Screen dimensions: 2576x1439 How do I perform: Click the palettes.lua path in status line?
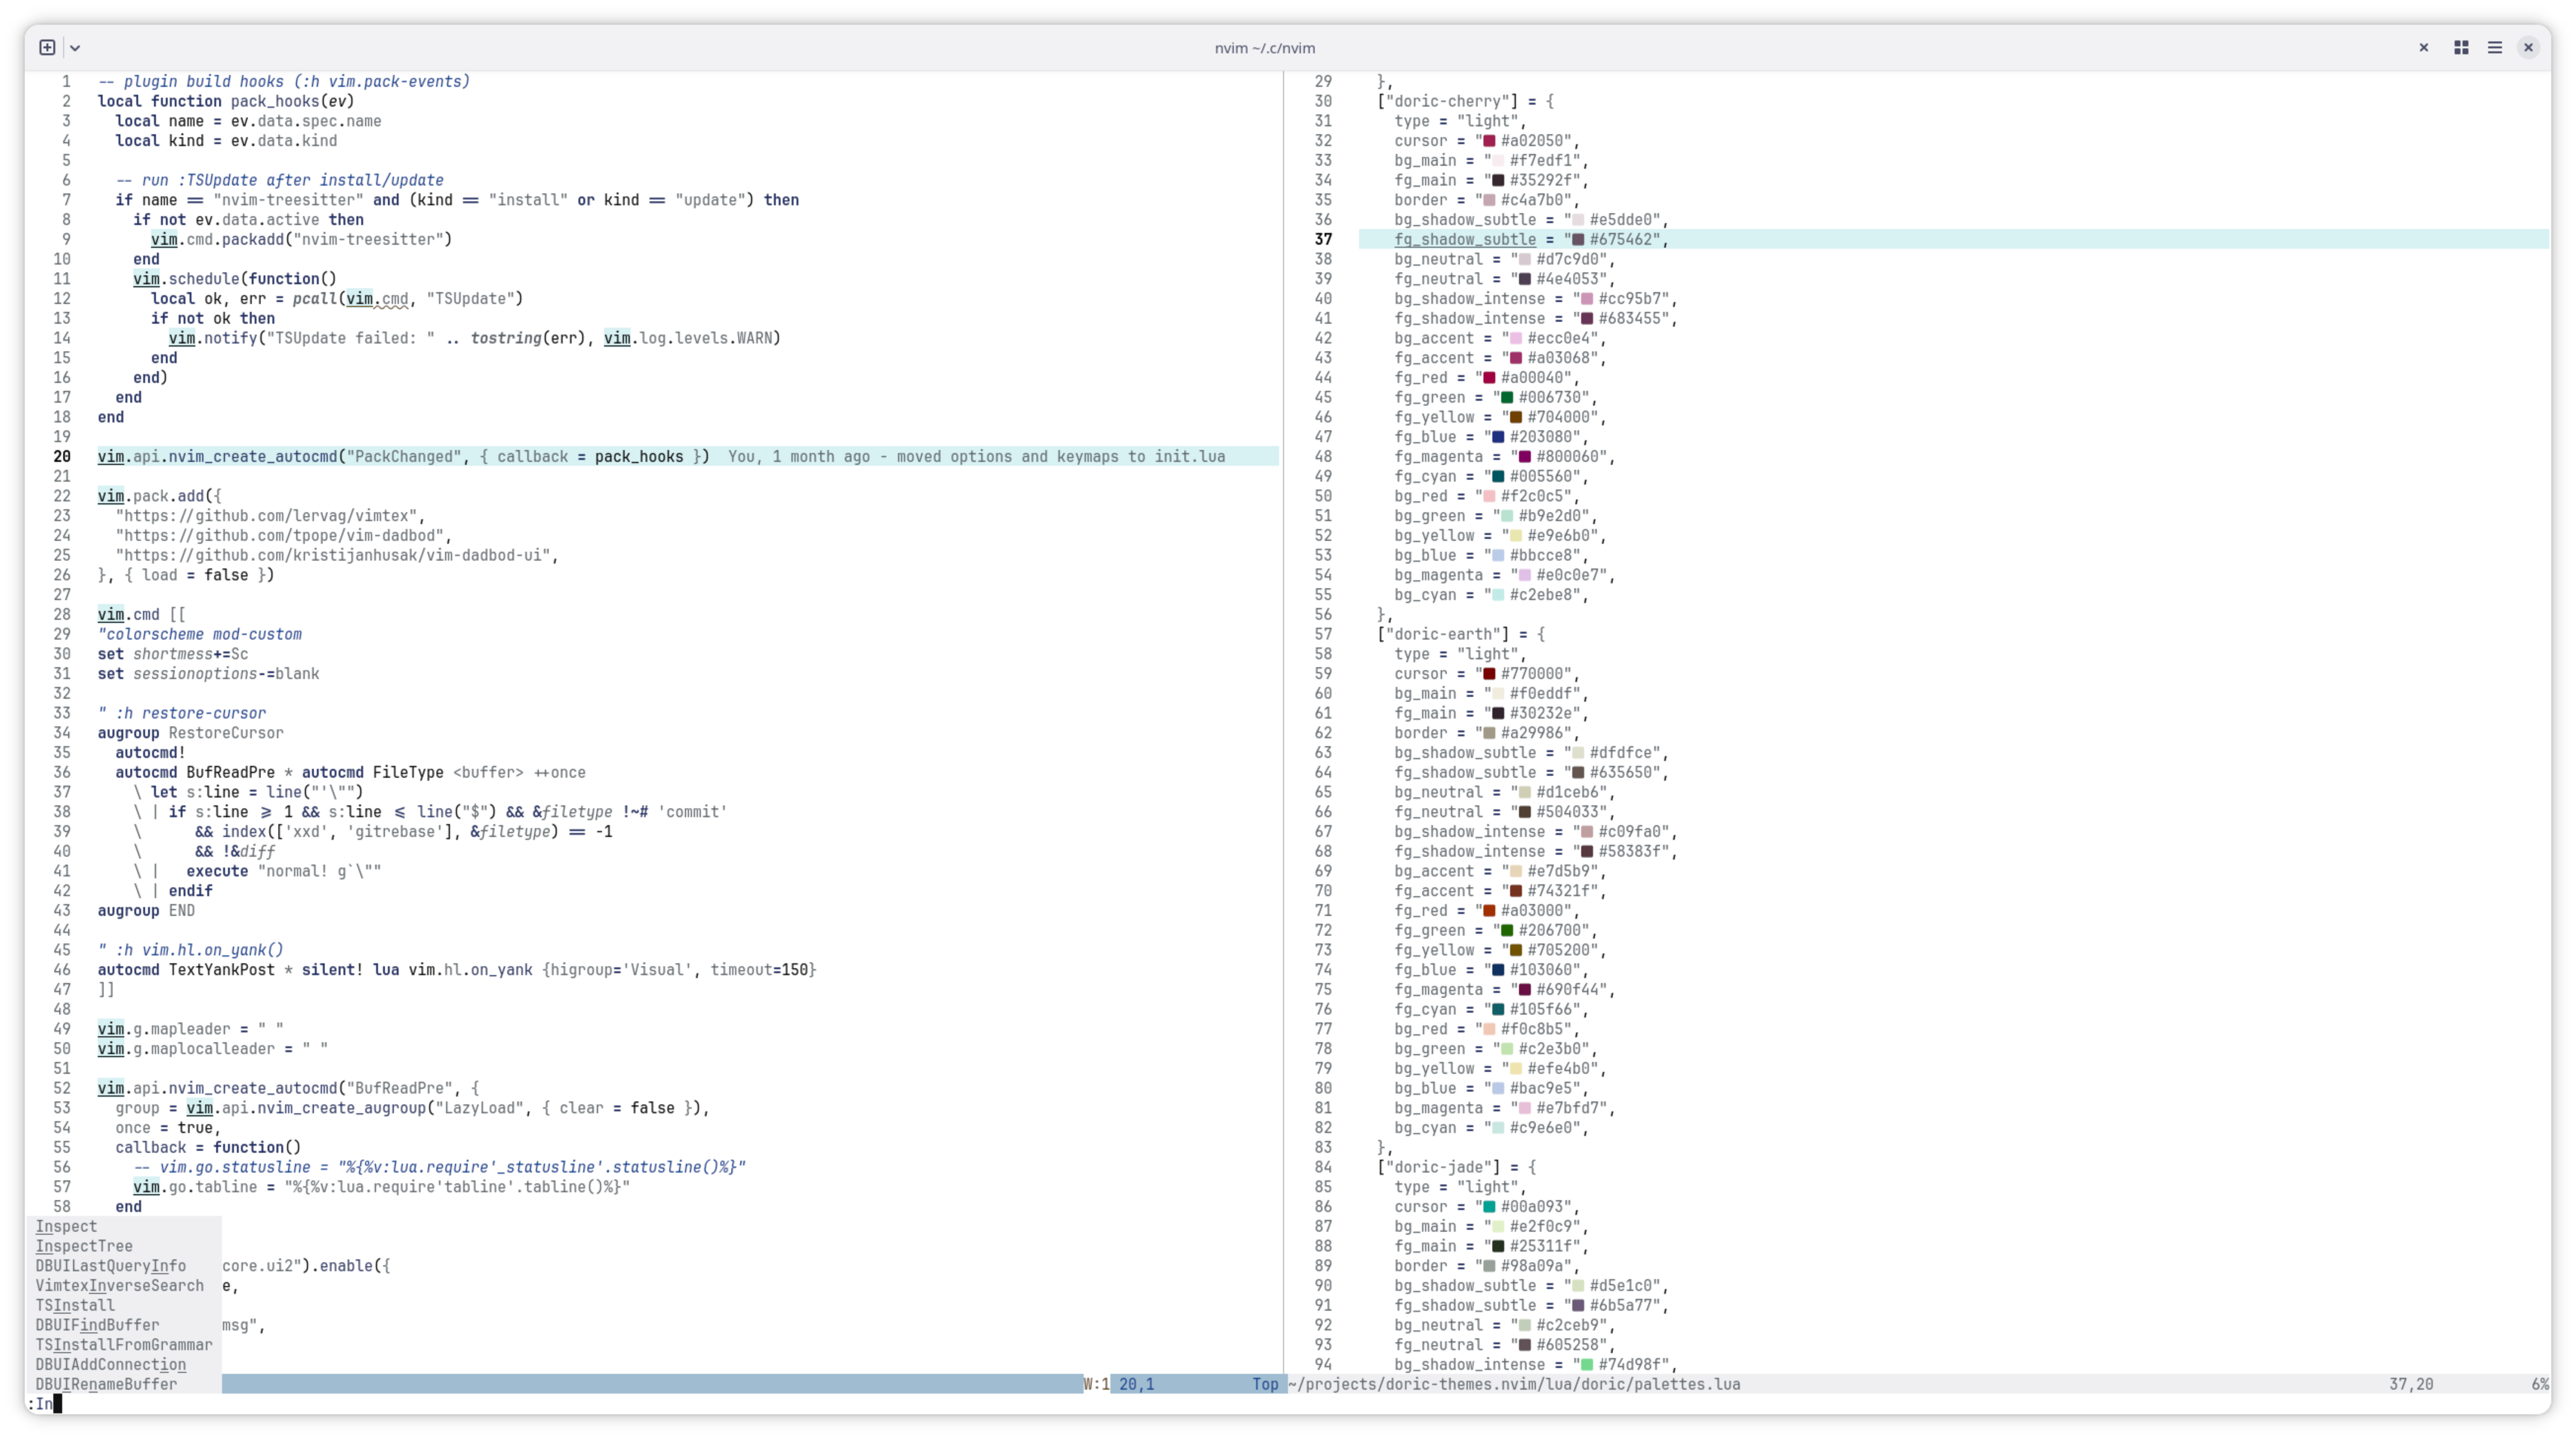(1514, 1384)
